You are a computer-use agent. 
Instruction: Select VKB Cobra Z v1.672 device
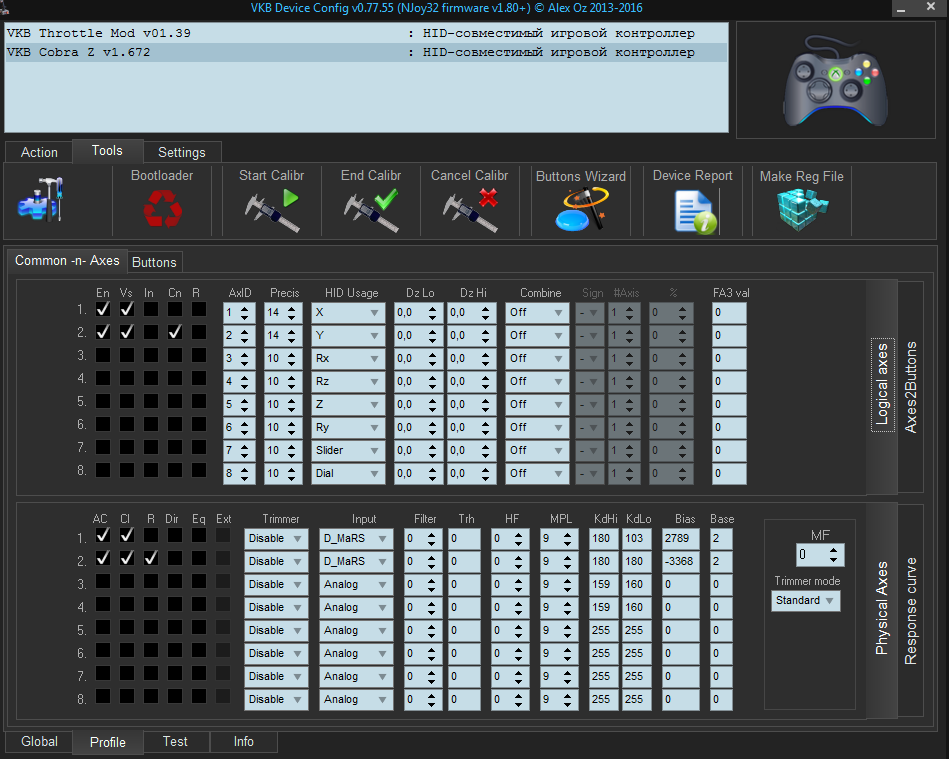(x=366, y=52)
